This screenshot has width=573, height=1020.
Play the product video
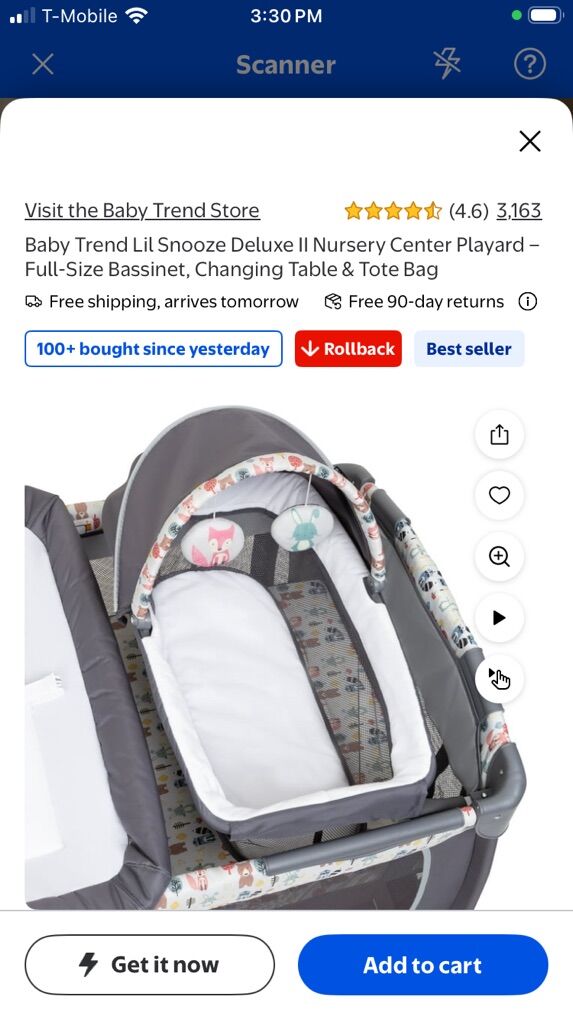(x=499, y=617)
